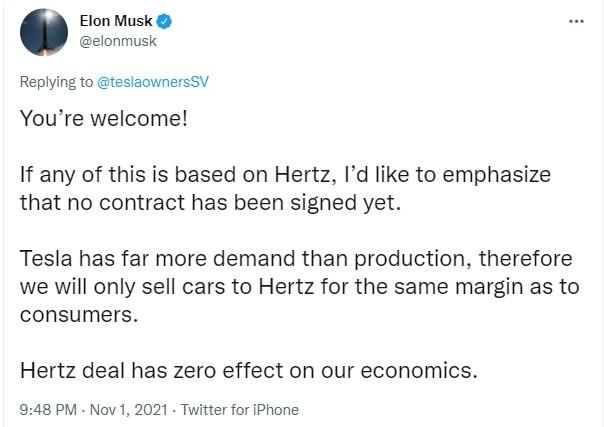Click the 'Replying to' label
Screen dimensions: 604x427
(x=56, y=82)
